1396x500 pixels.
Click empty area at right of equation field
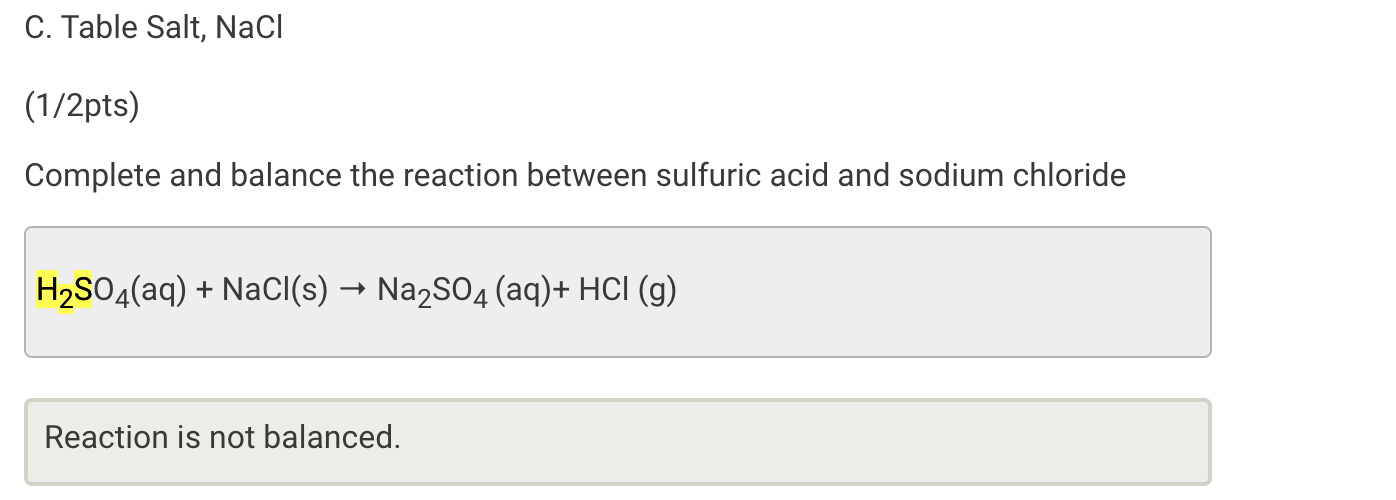950,291
